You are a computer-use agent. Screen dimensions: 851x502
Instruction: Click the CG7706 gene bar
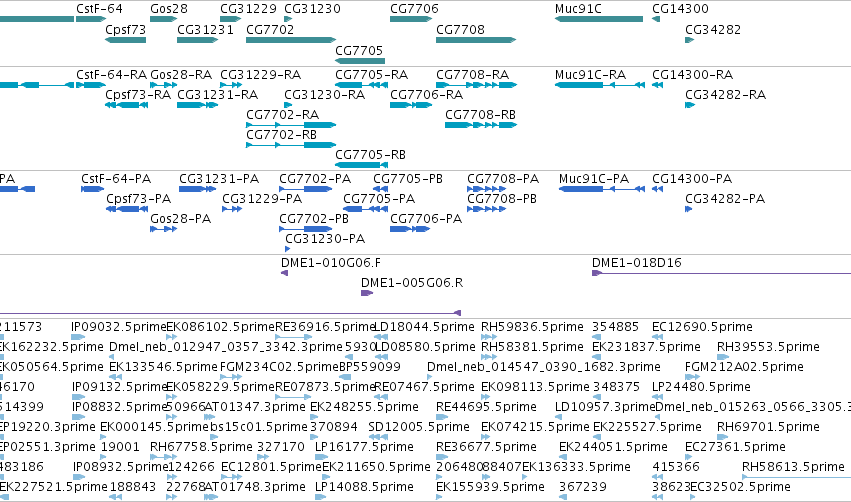click(411, 19)
